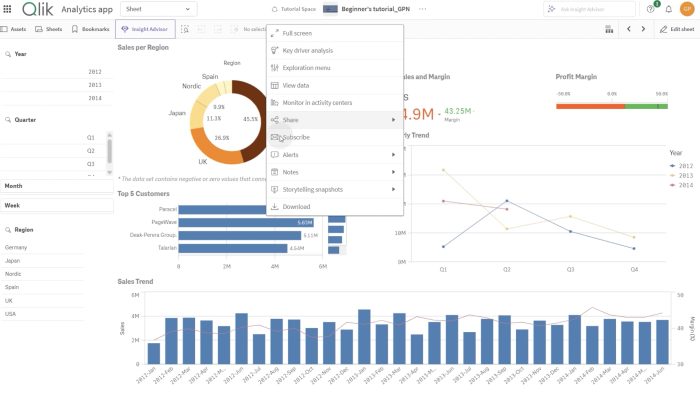
Task: Click the user profile avatar
Action: point(687,9)
